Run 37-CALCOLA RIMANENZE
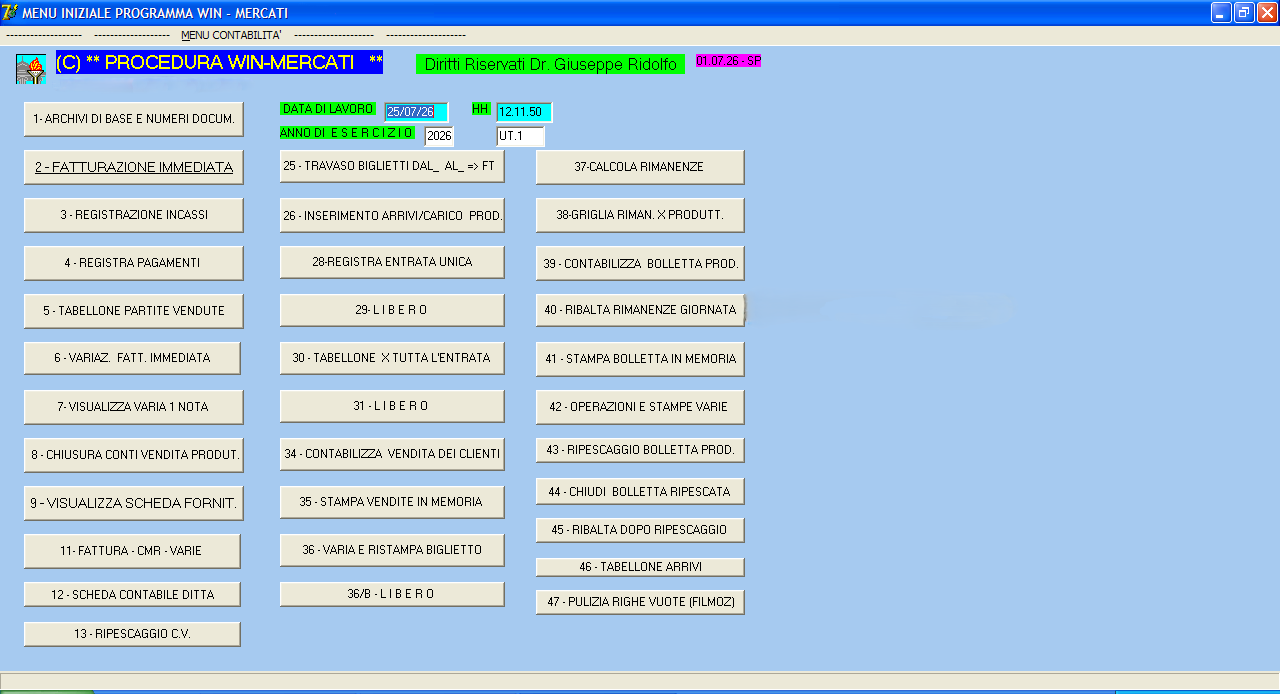Screen dimensions: 1280x694 pyautogui.click(x=640, y=167)
